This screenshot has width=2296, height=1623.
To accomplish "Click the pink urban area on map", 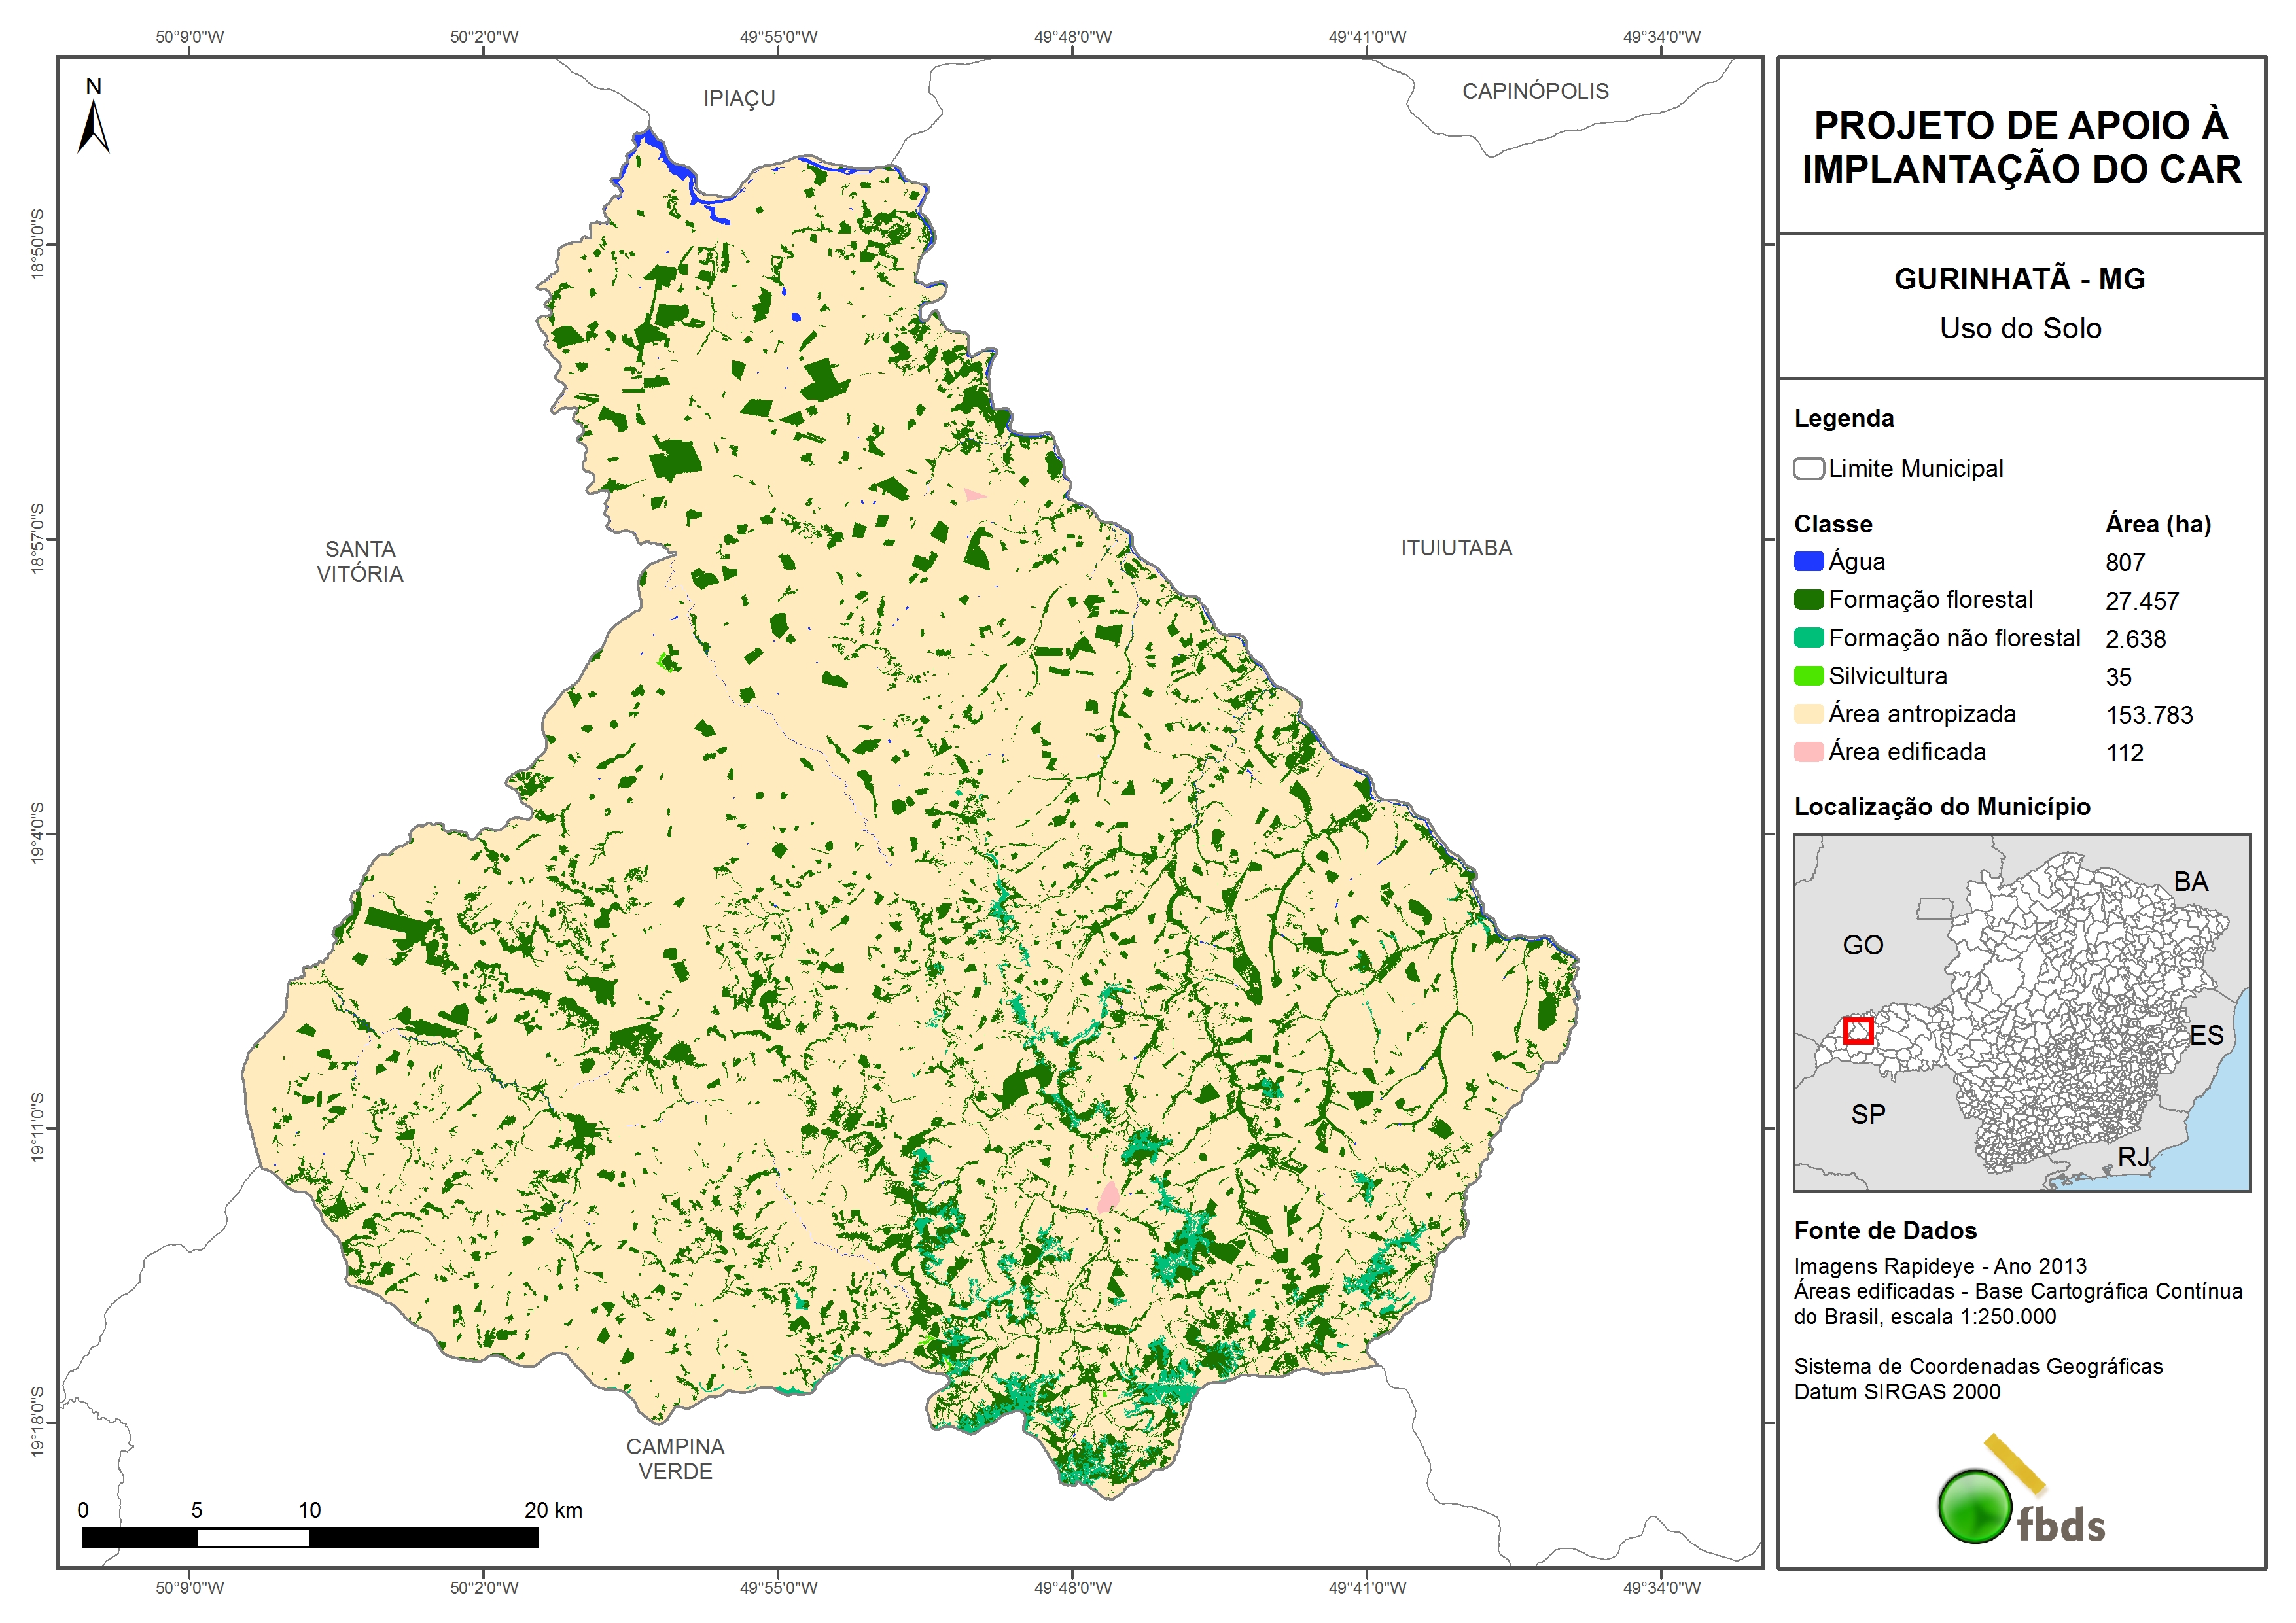I will tap(1108, 1197).
